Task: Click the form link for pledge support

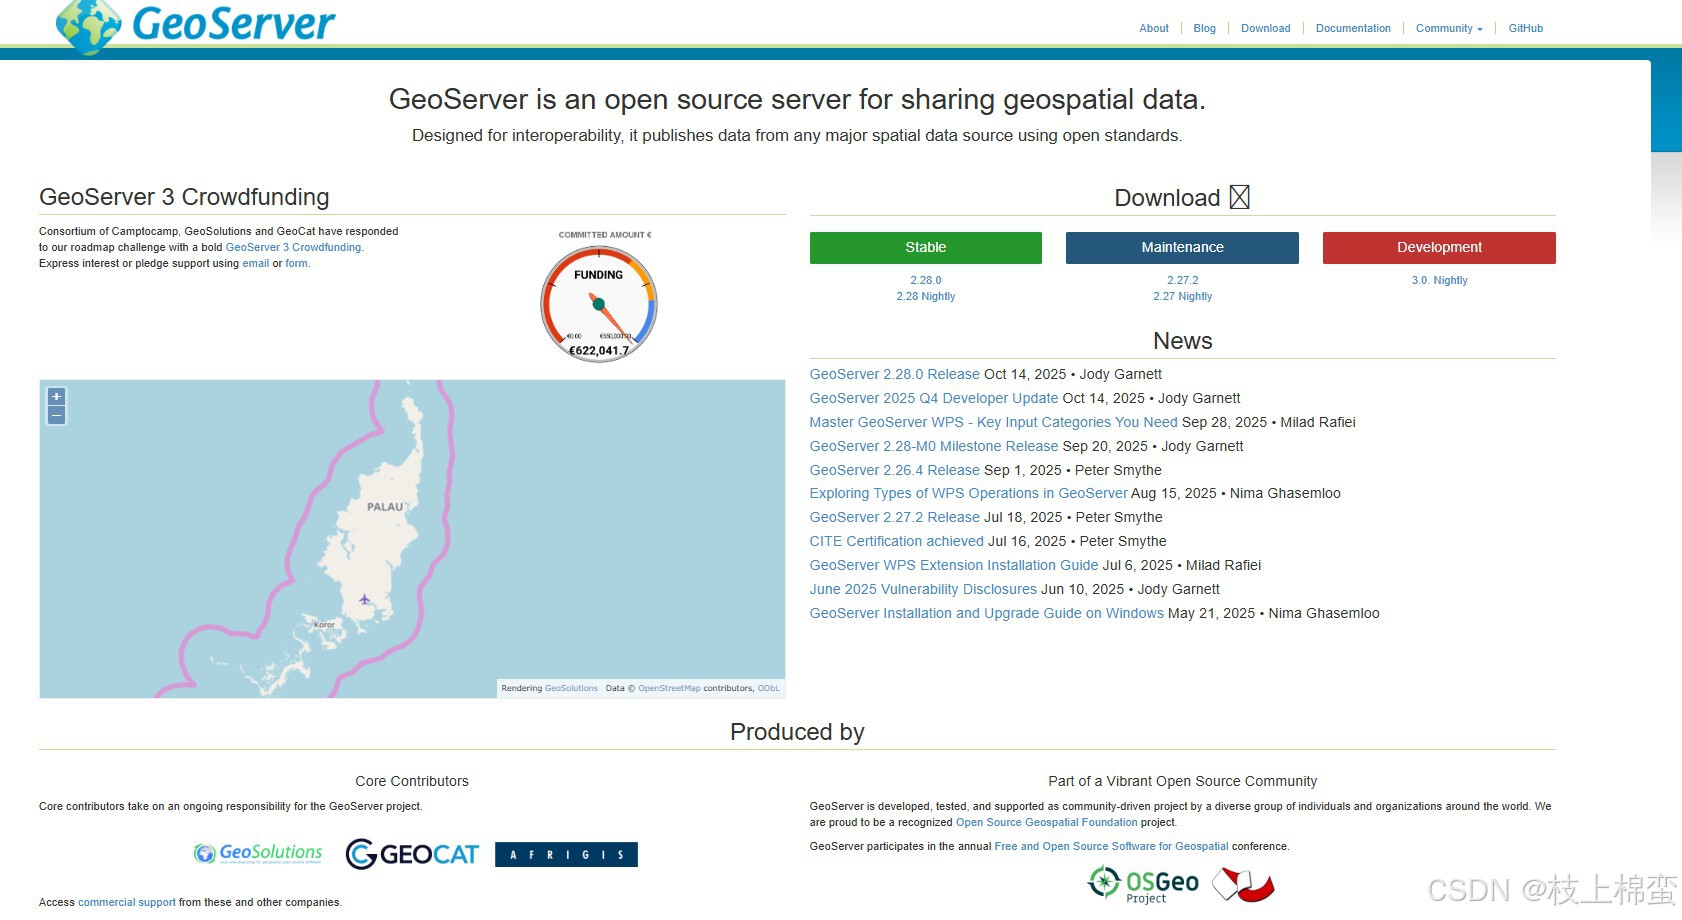Action: click(296, 263)
